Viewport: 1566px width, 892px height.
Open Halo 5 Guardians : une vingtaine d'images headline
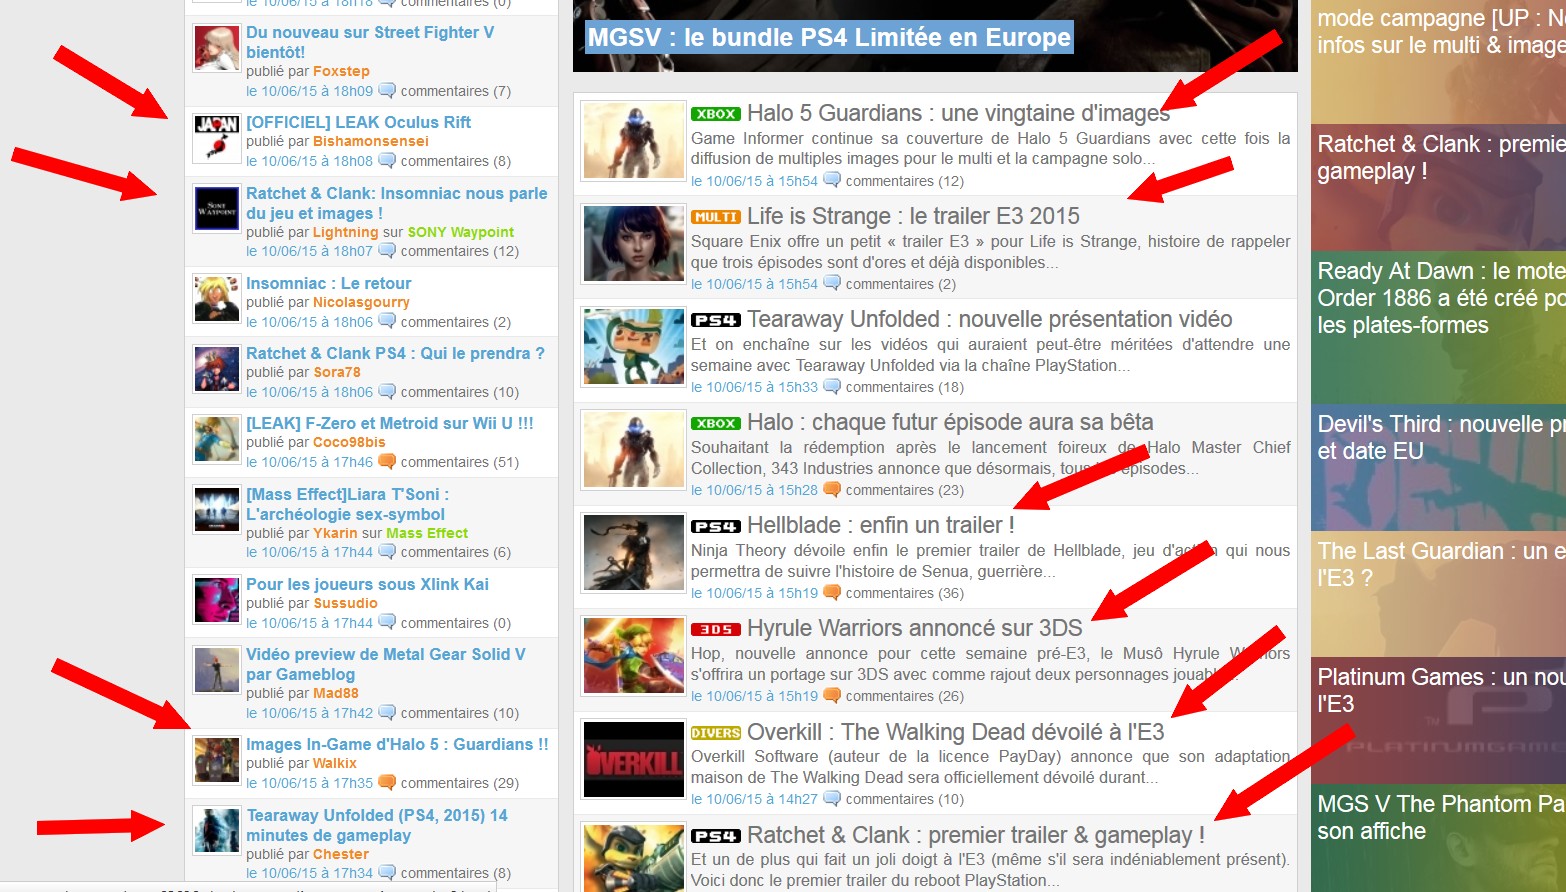coord(958,113)
